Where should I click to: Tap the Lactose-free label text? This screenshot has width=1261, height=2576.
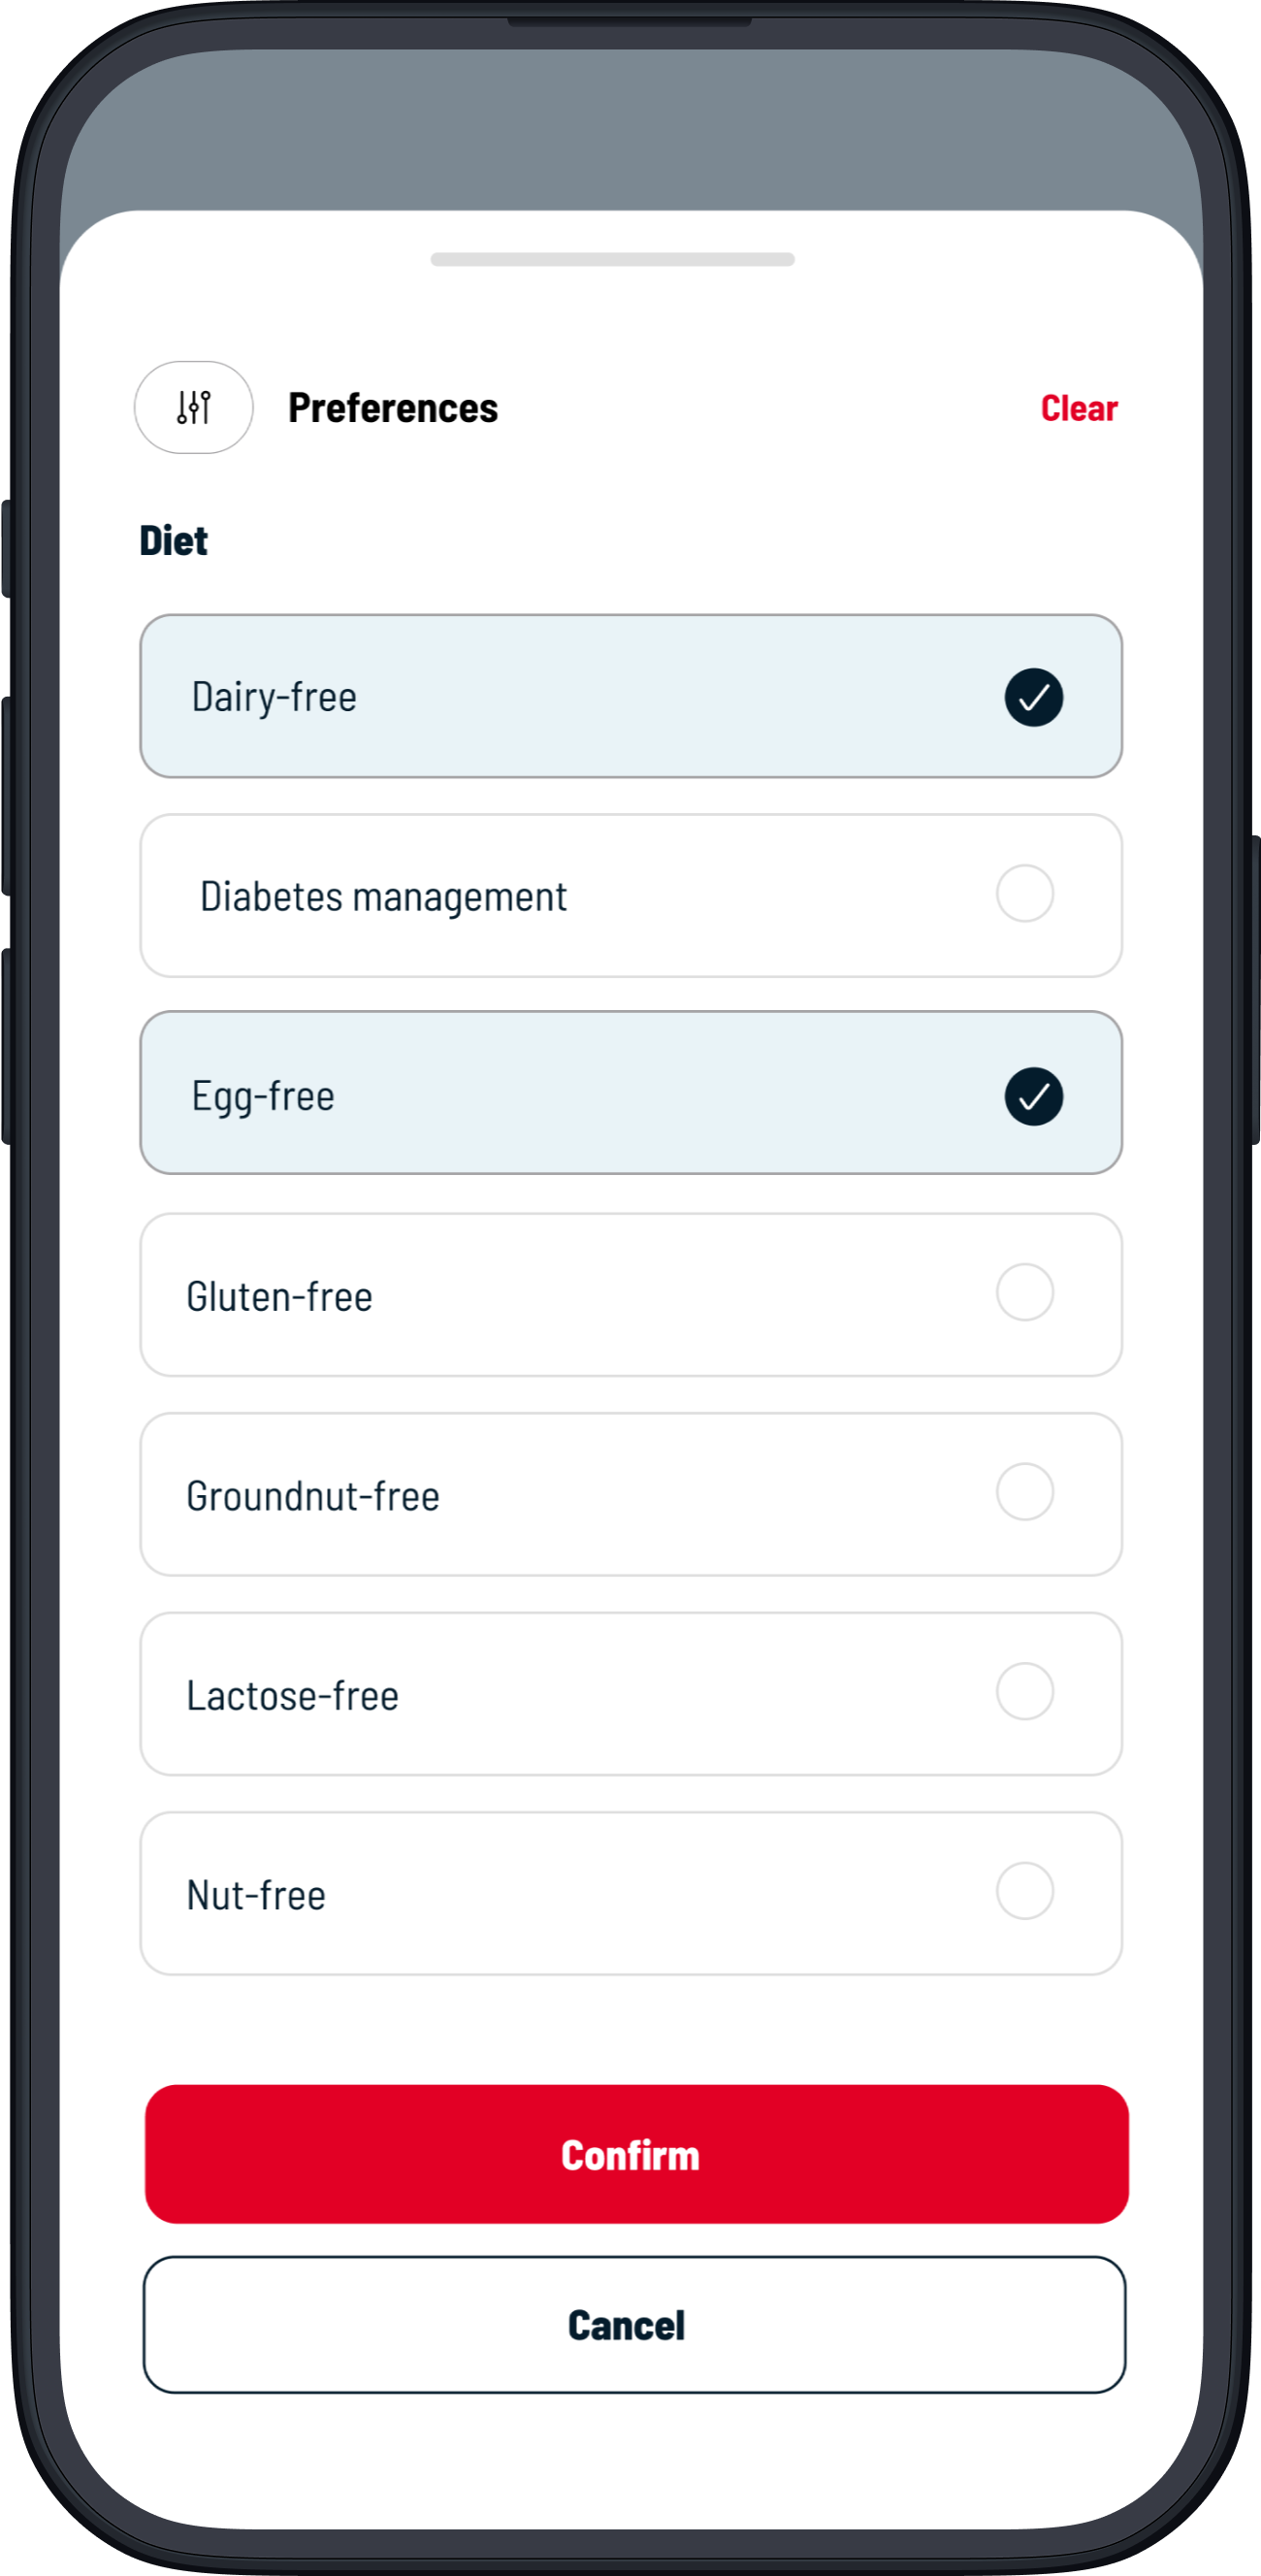pos(293,1696)
